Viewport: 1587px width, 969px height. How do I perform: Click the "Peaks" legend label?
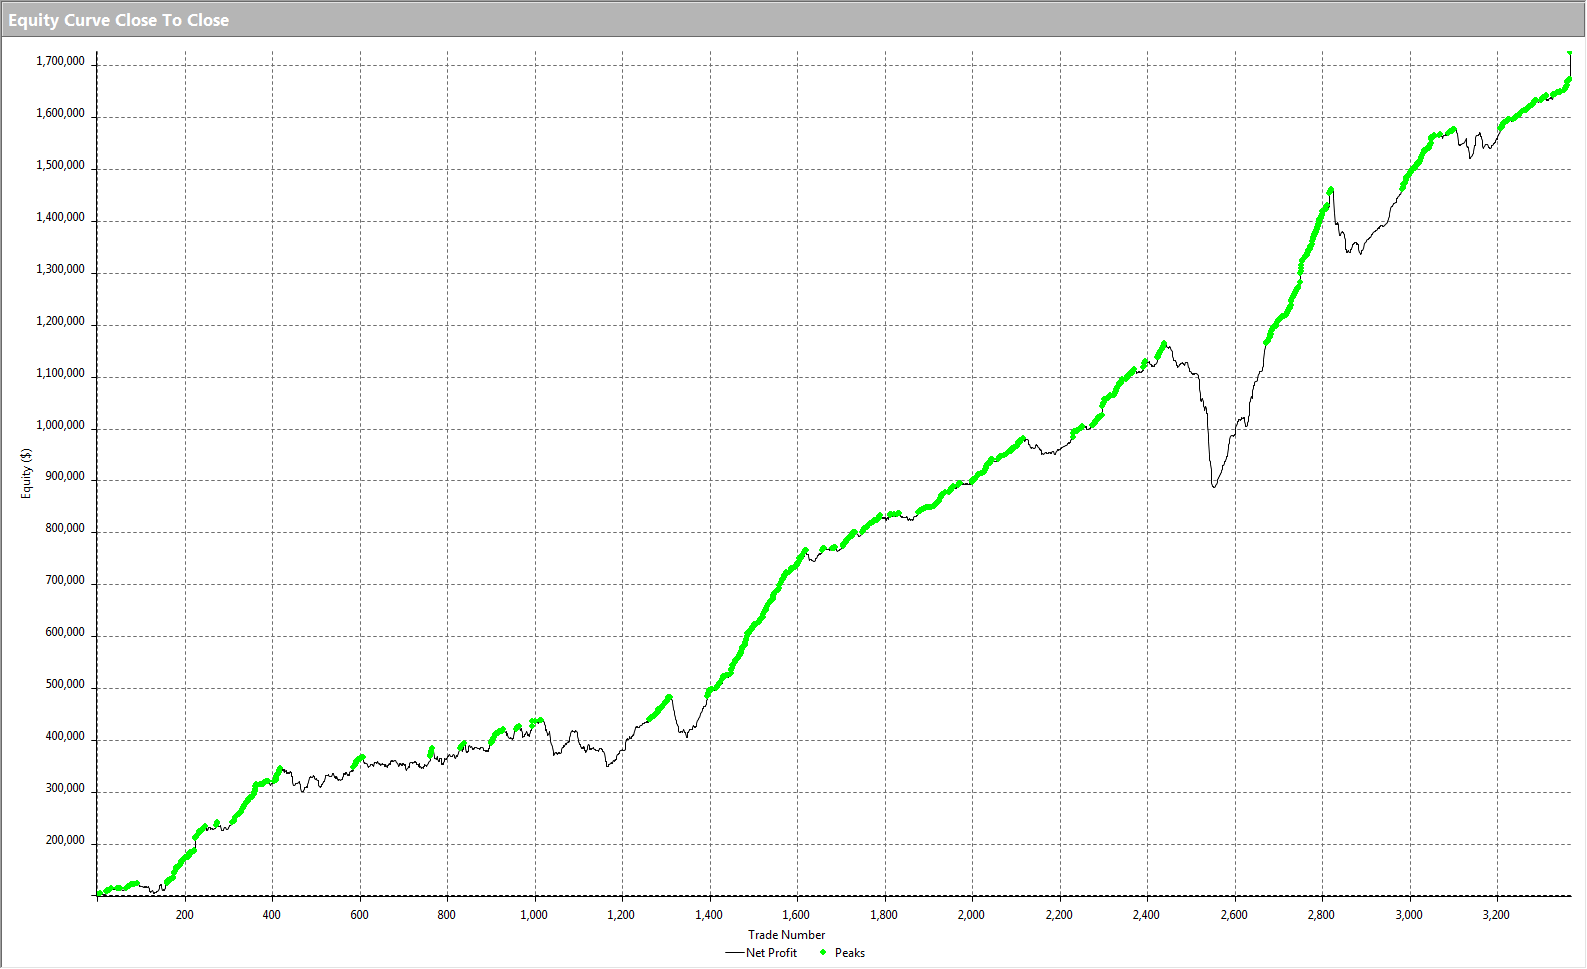coord(850,953)
